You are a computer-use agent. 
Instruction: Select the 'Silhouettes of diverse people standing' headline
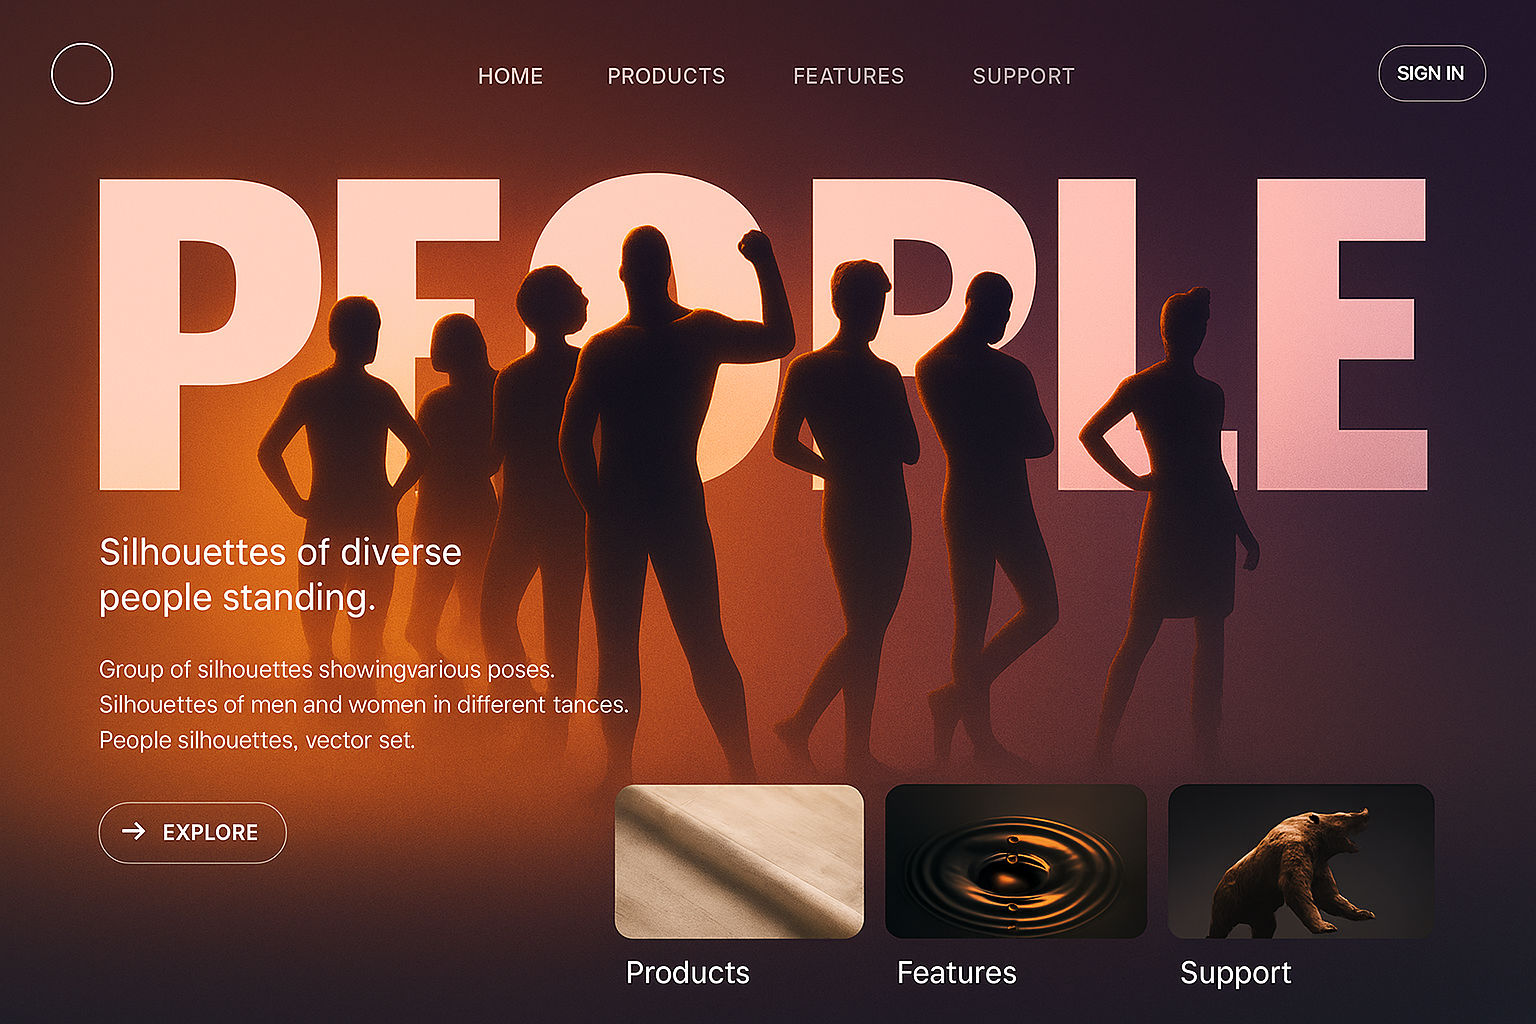280,575
